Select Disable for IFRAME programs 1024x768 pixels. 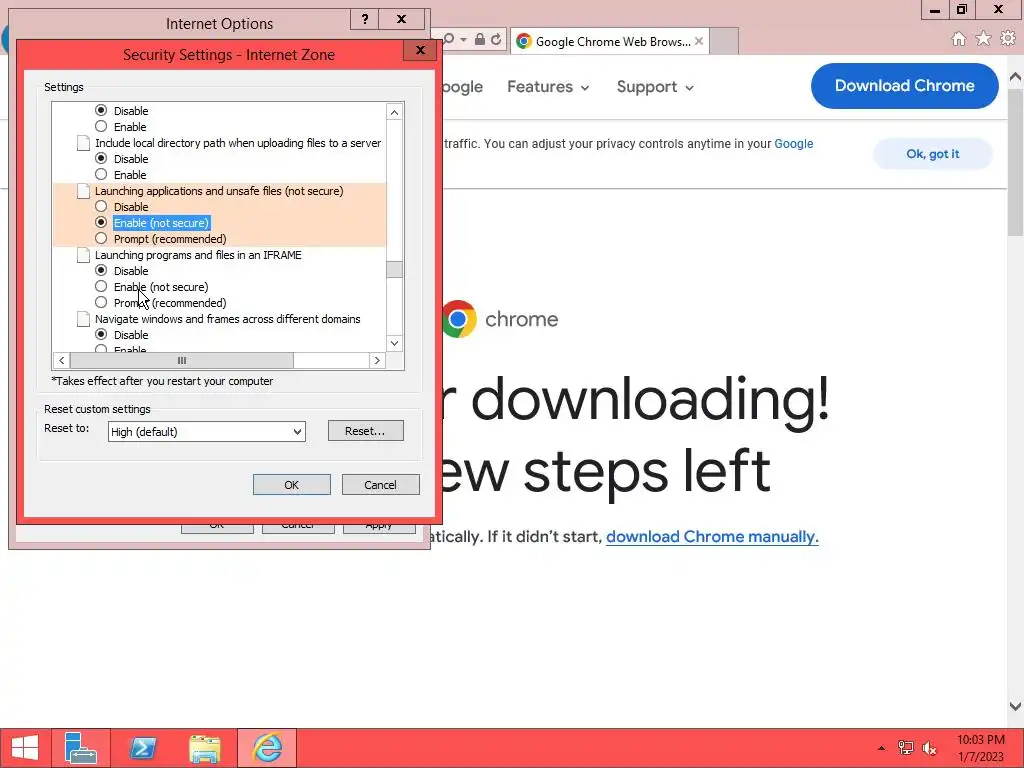pos(101,270)
